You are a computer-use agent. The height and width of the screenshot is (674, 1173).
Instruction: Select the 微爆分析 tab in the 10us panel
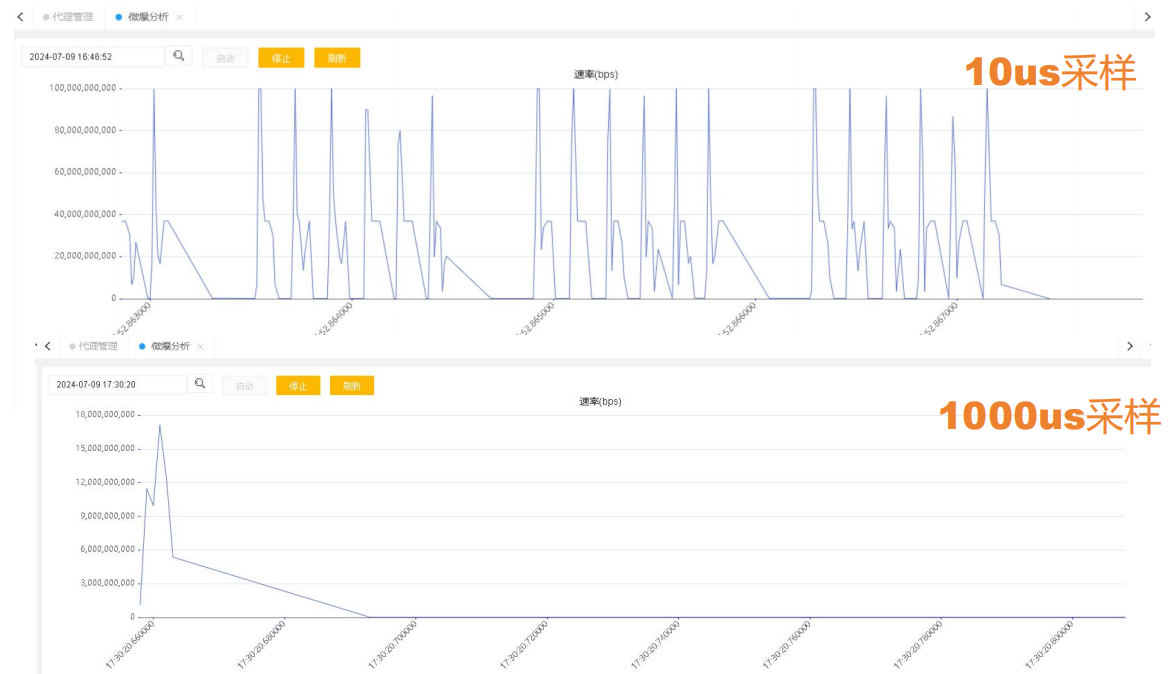click(x=148, y=17)
